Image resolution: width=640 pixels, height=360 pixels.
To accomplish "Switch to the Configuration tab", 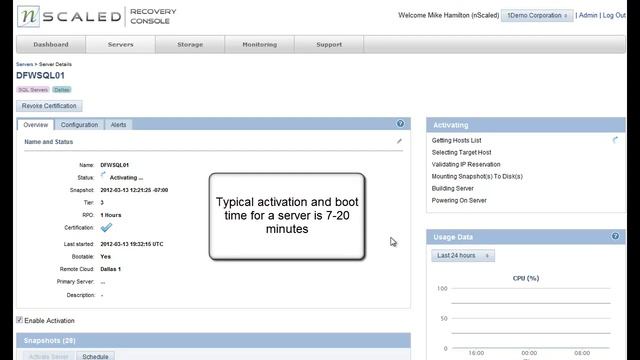I will [x=79, y=125].
